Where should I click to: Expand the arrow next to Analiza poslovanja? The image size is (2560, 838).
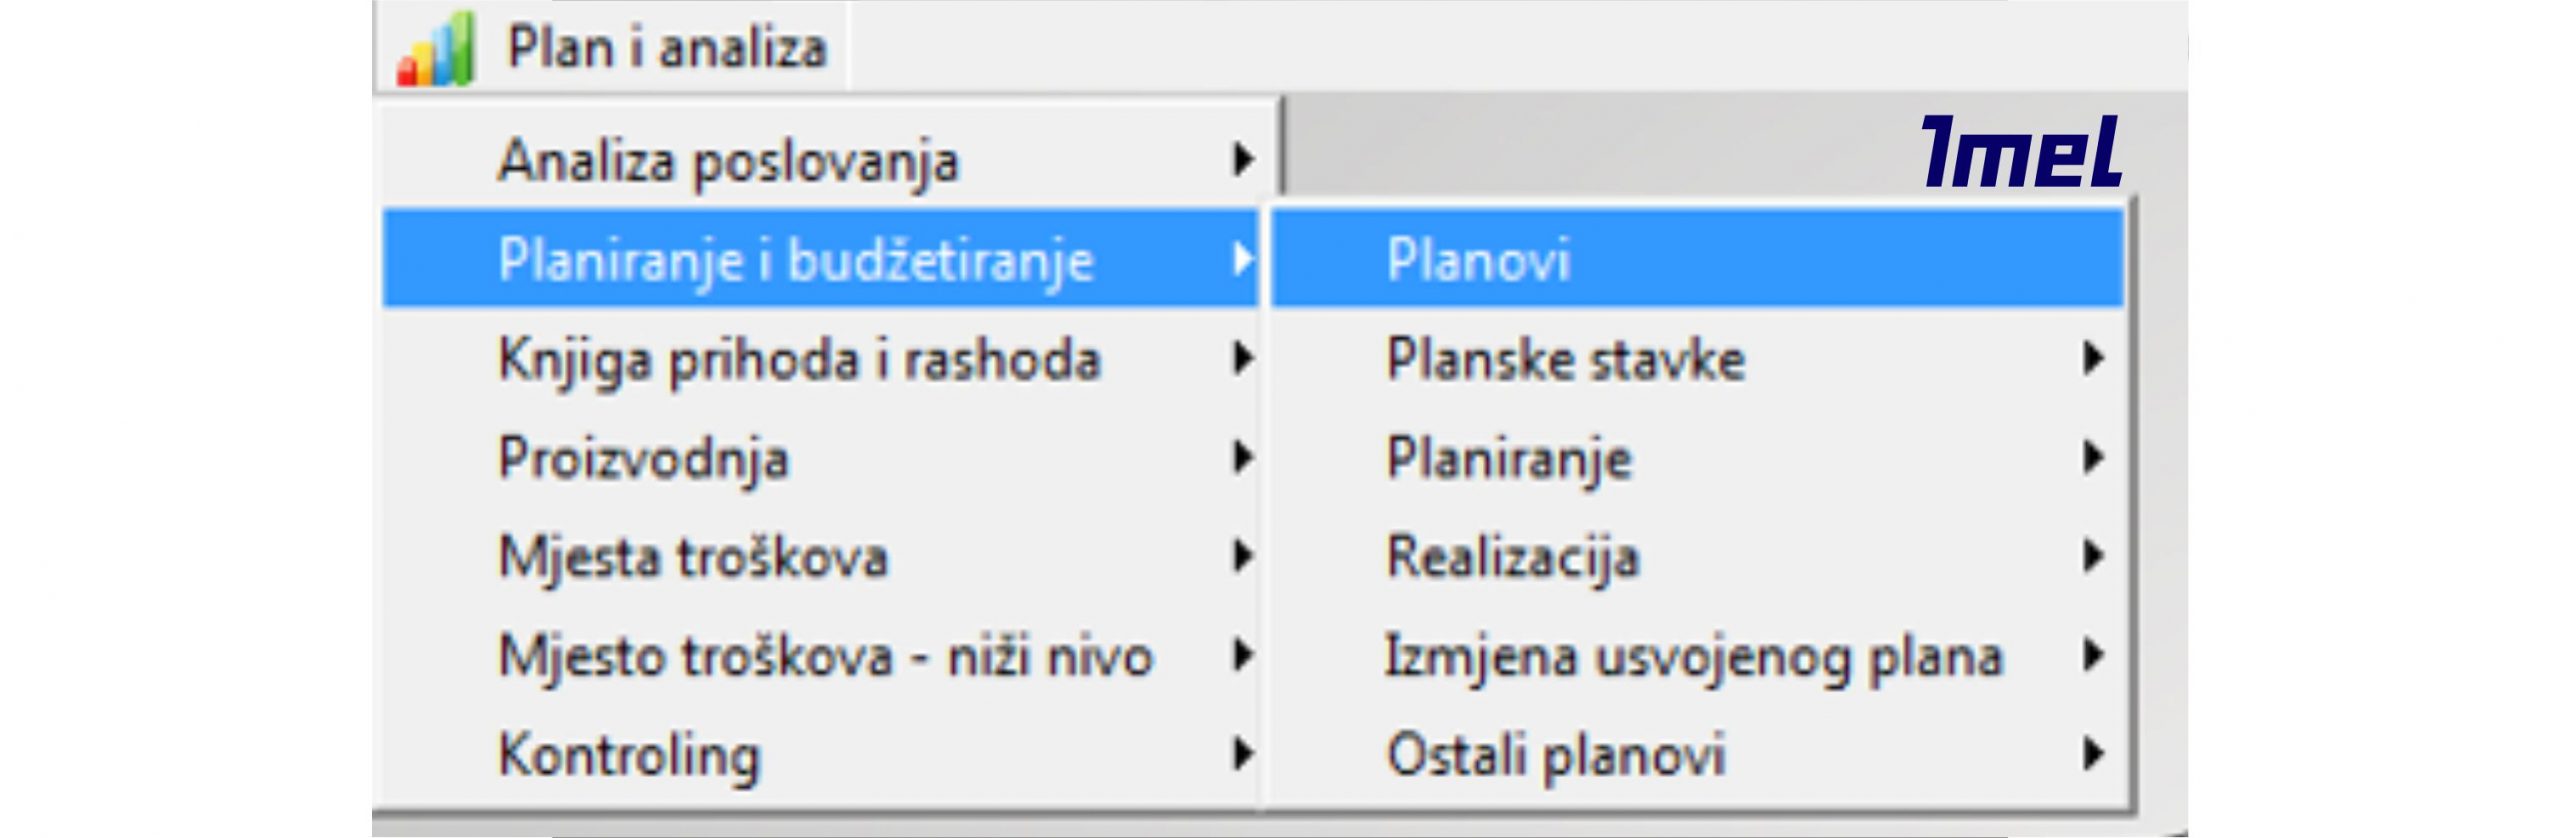click(1242, 159)
